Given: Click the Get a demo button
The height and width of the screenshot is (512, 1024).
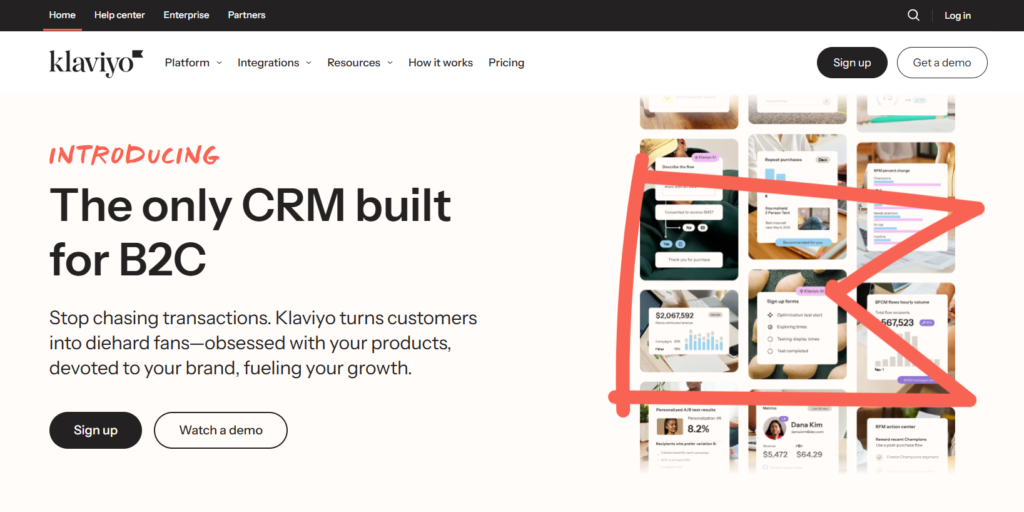Looking at the screenshot, I should (942, 63).
